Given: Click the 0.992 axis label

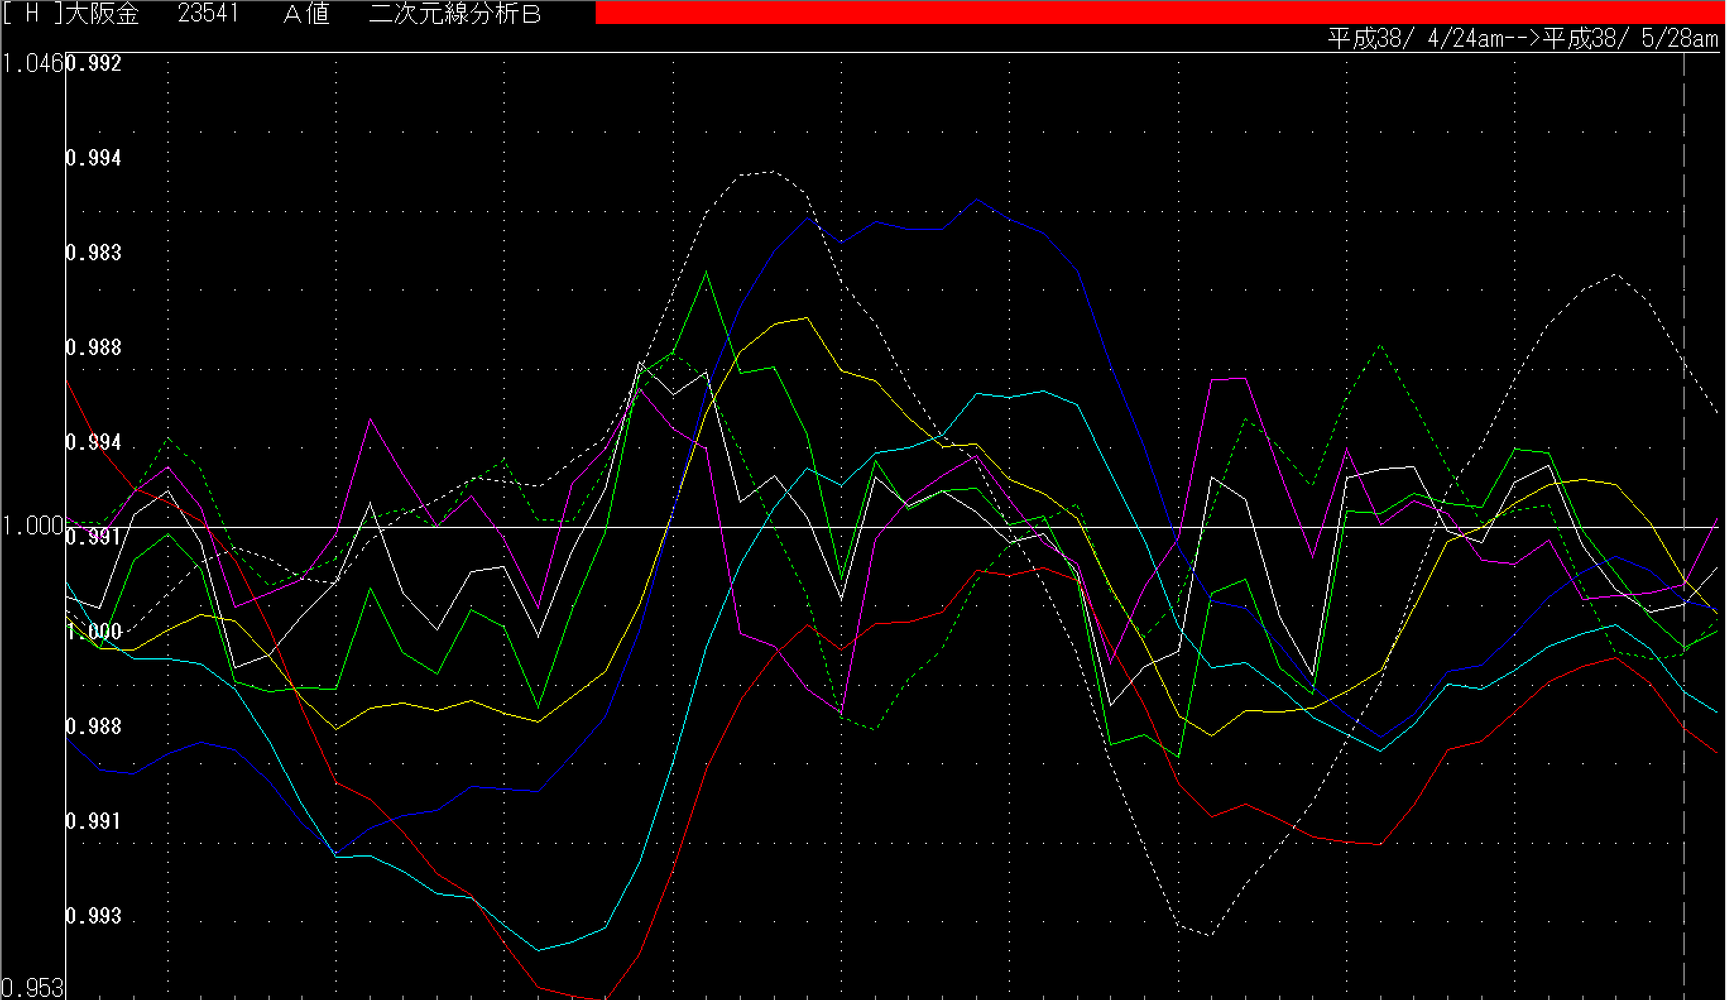Looking at the screenshot, I should 94,64.
